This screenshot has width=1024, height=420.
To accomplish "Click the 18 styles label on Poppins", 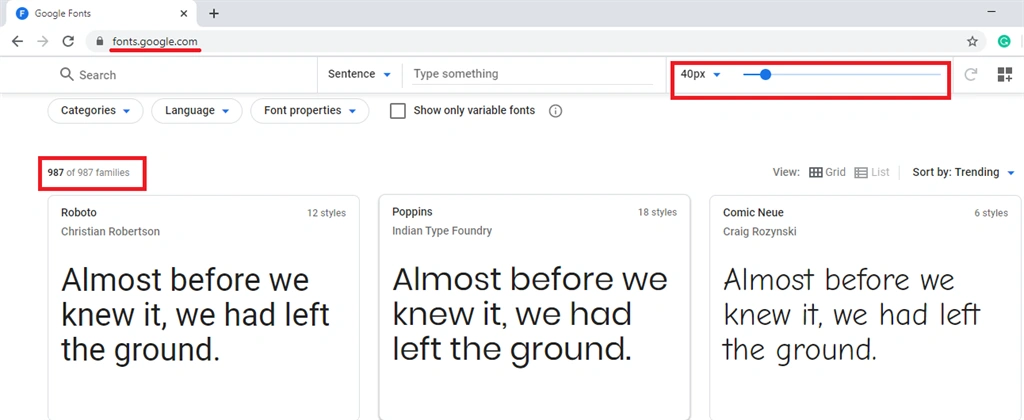I will tap(658, 212).
